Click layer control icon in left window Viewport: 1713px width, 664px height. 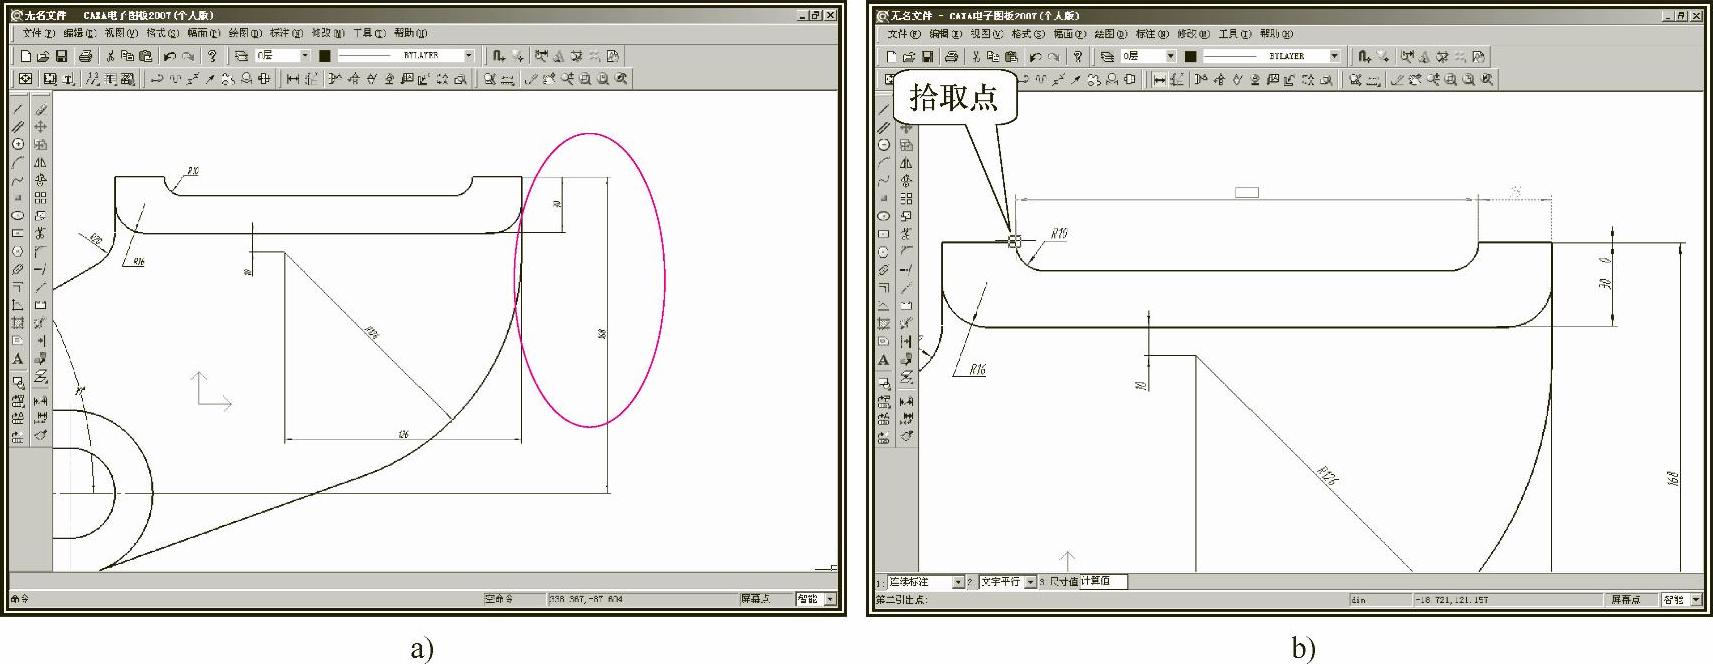(241, 56)
